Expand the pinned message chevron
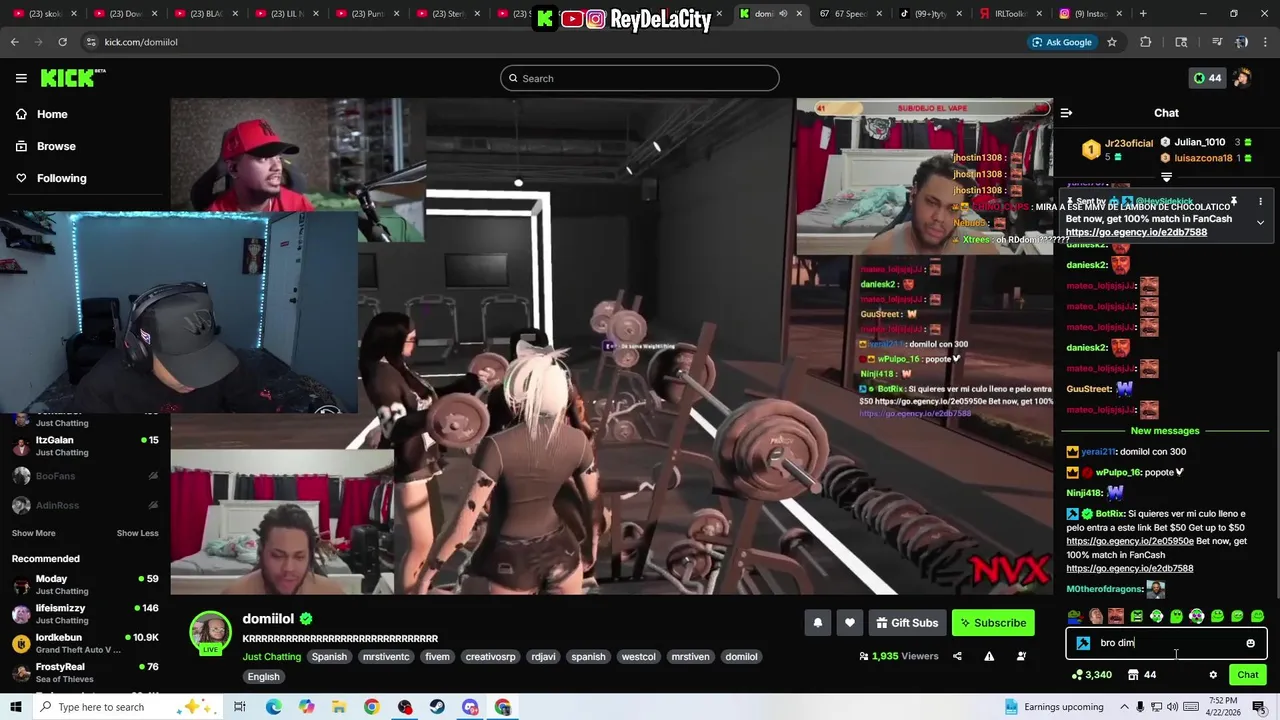The width and height of the screenshot is (1280, 720). coord(1260,222)
